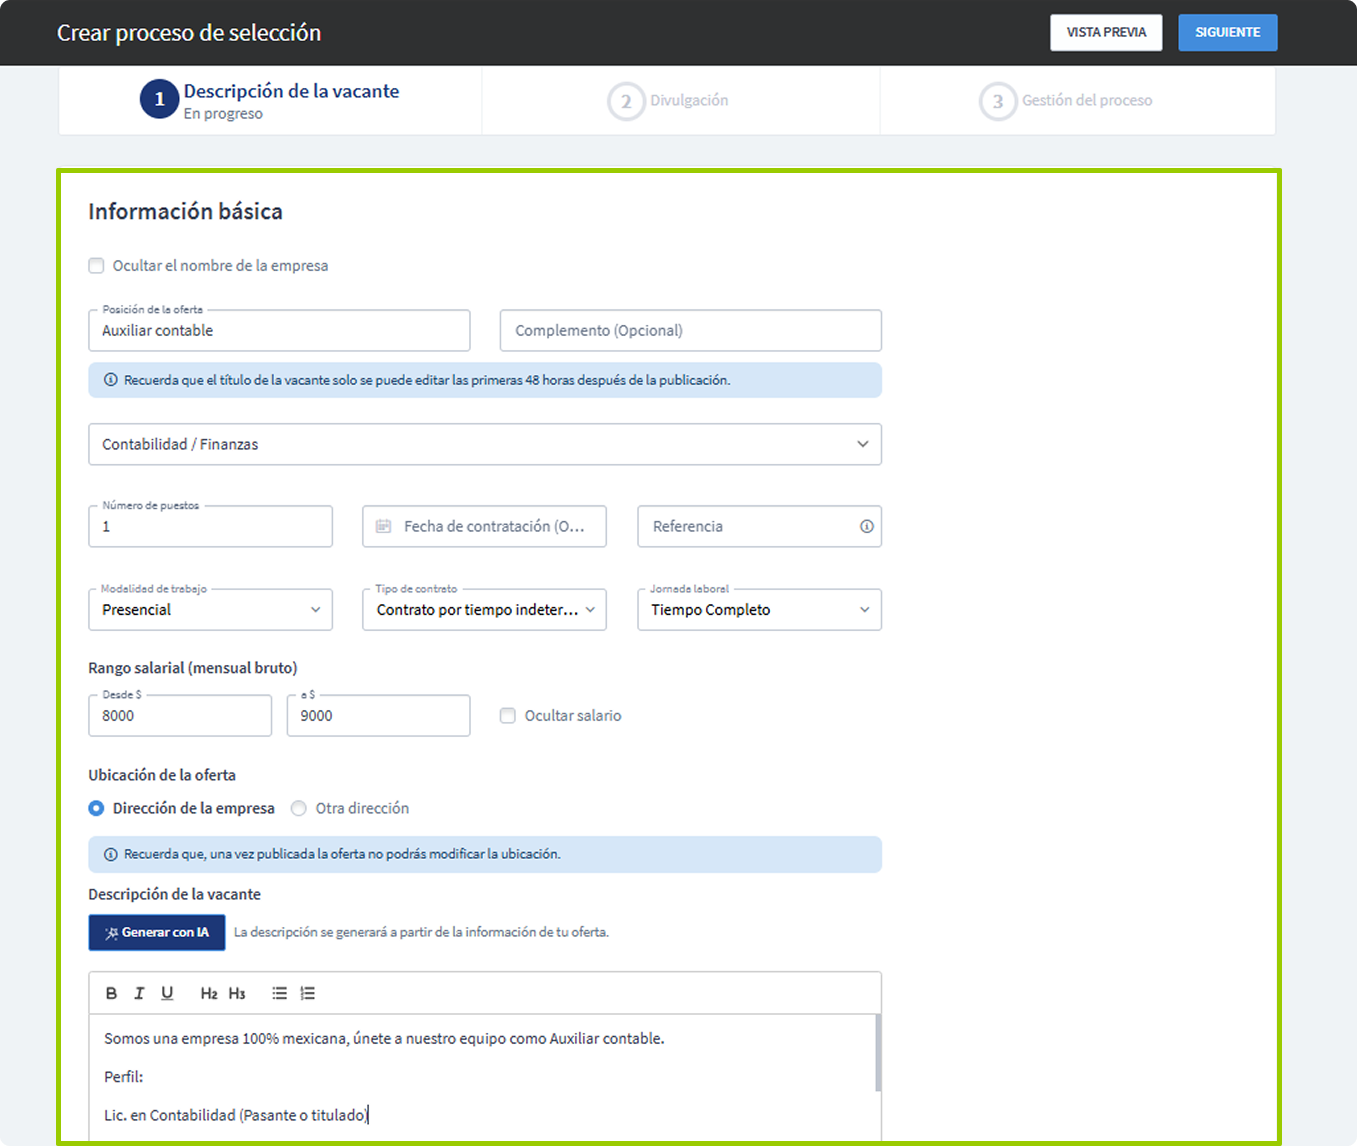Click the description editor scrollbar
This screenshot has height=1146, width=1357.
tap(878, 1053)
